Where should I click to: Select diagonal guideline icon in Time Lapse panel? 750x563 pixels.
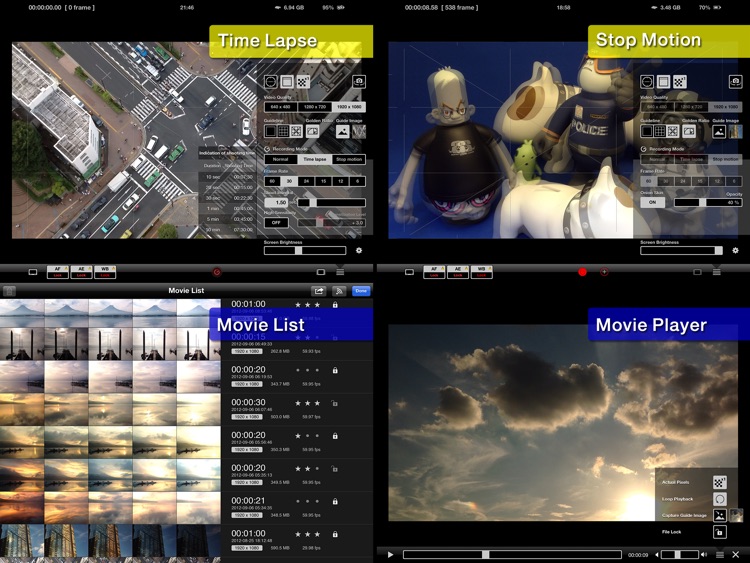click(x=296, y=131)
